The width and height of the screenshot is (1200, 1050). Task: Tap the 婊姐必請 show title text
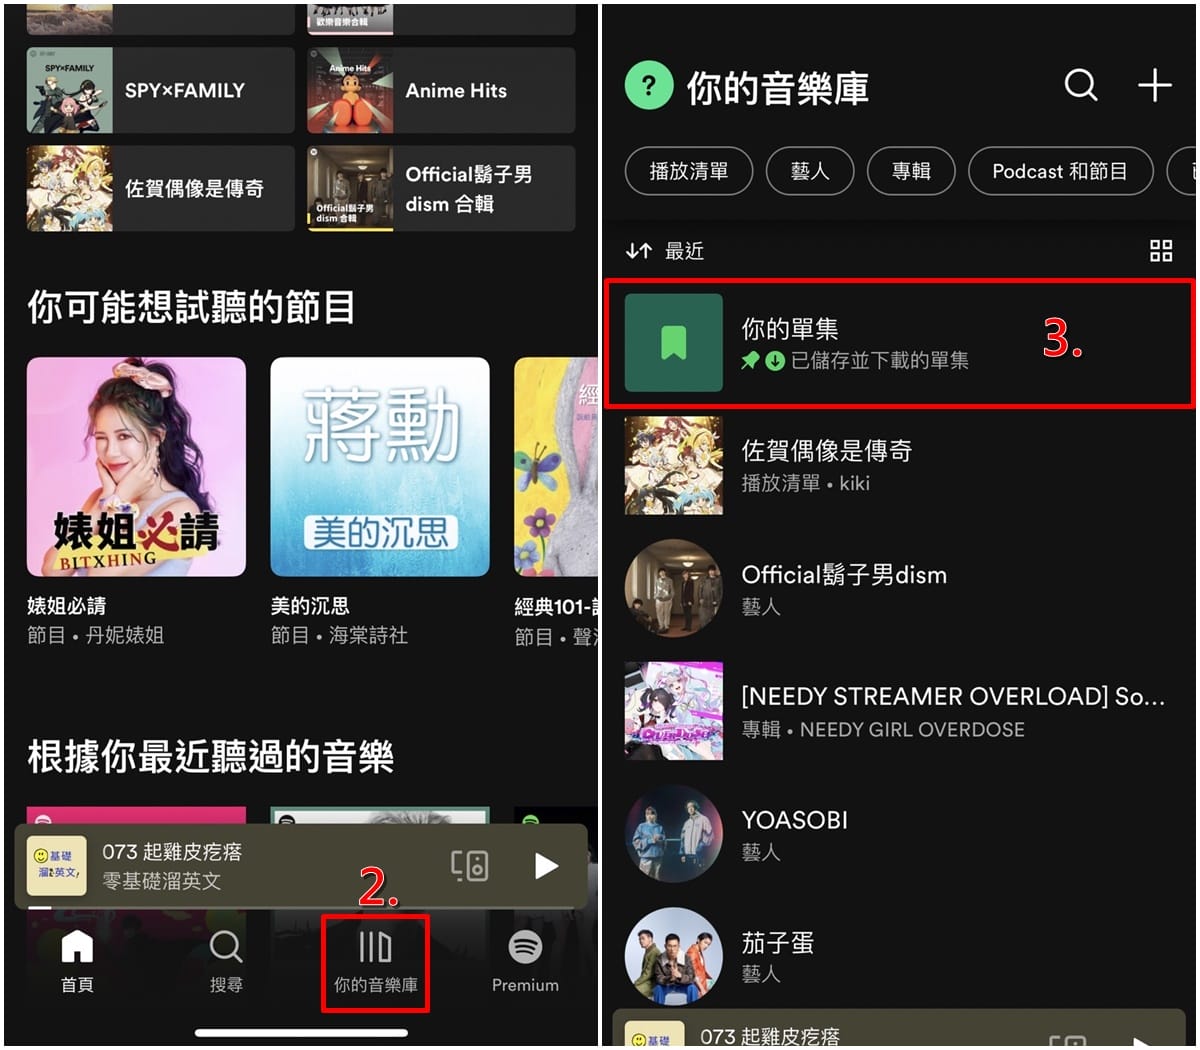(x=66, y=606)
